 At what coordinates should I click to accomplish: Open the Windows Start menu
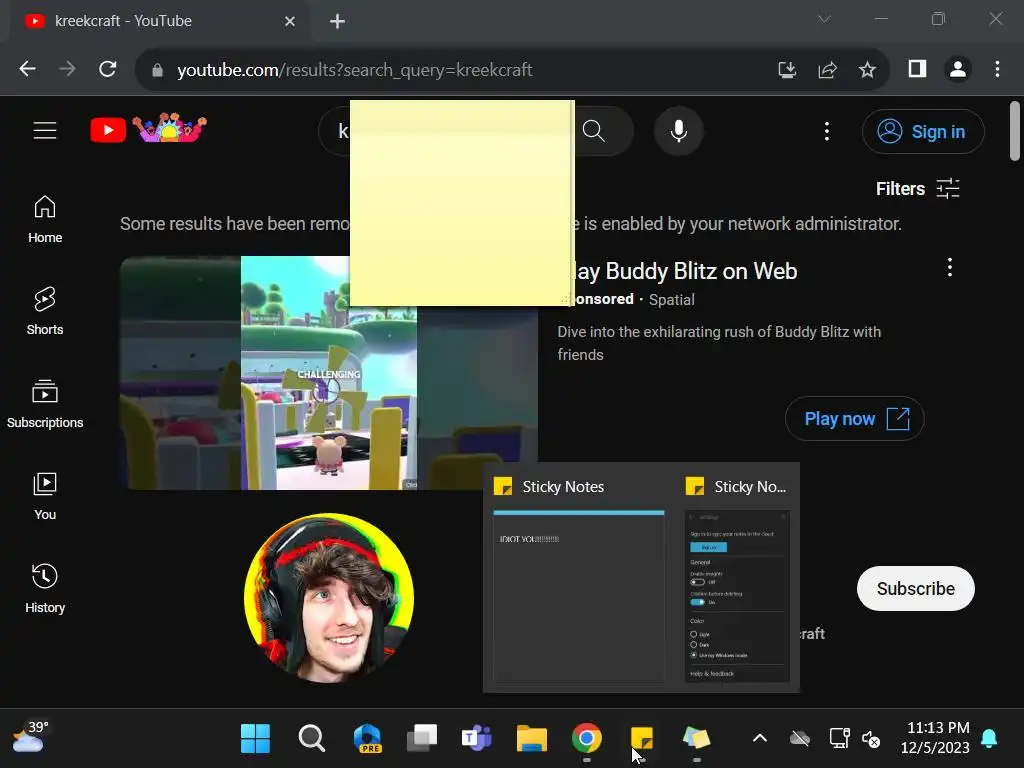click(255, 739)
